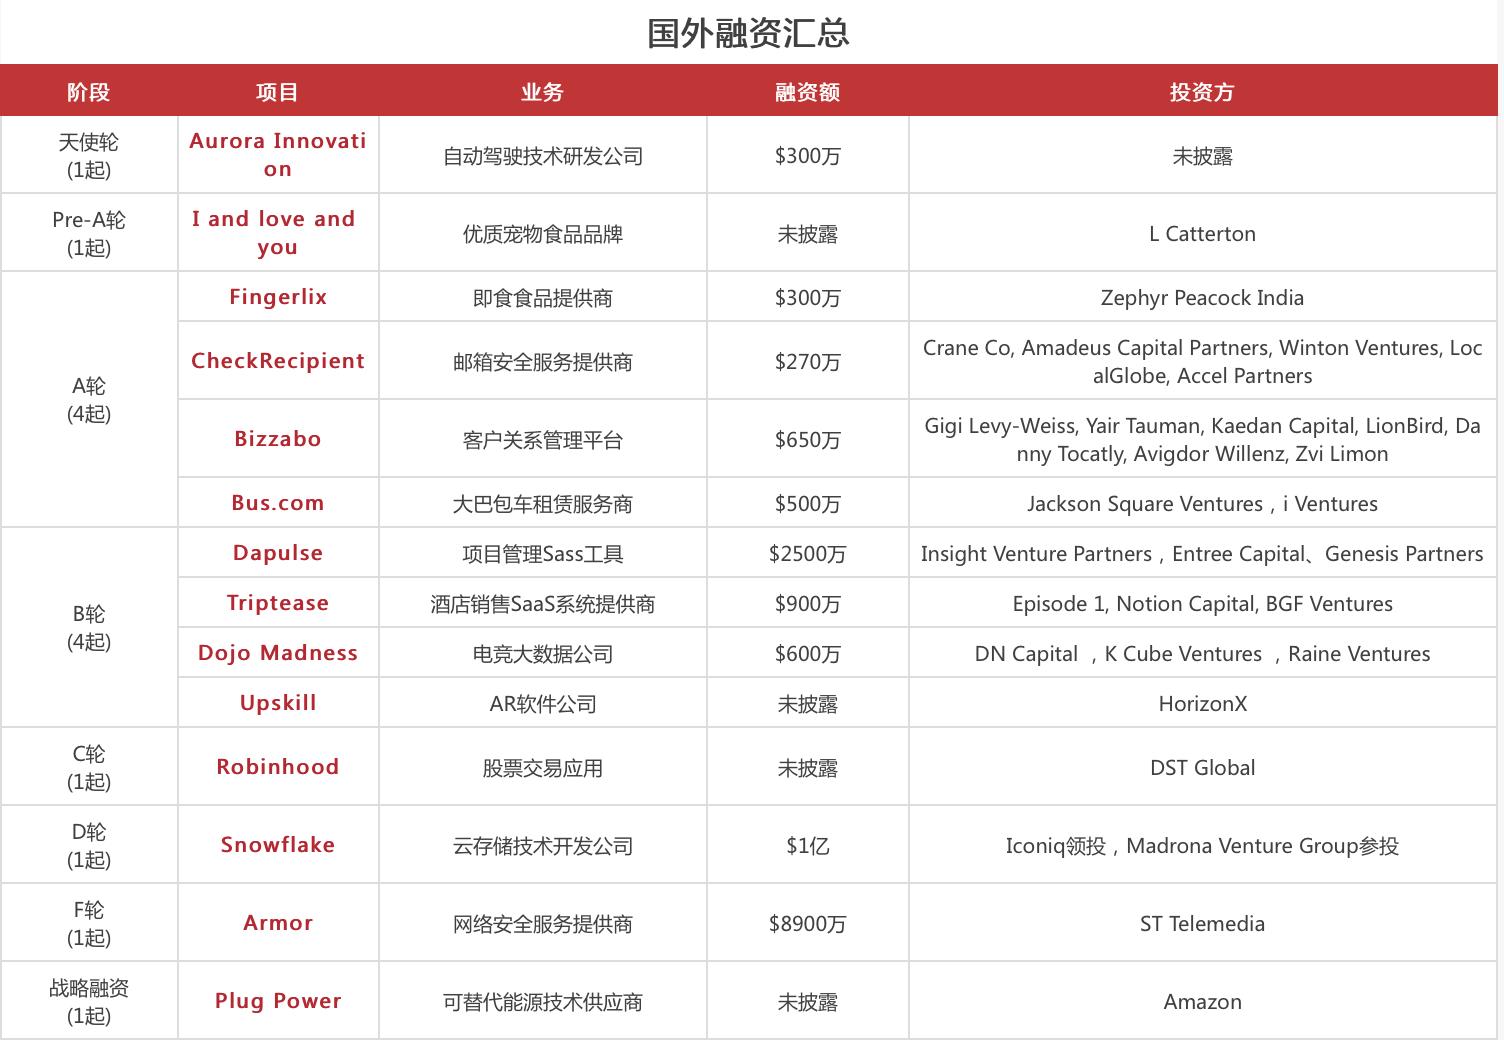
Task: Click the Dojo Madness project name
Action: point(278,653)
